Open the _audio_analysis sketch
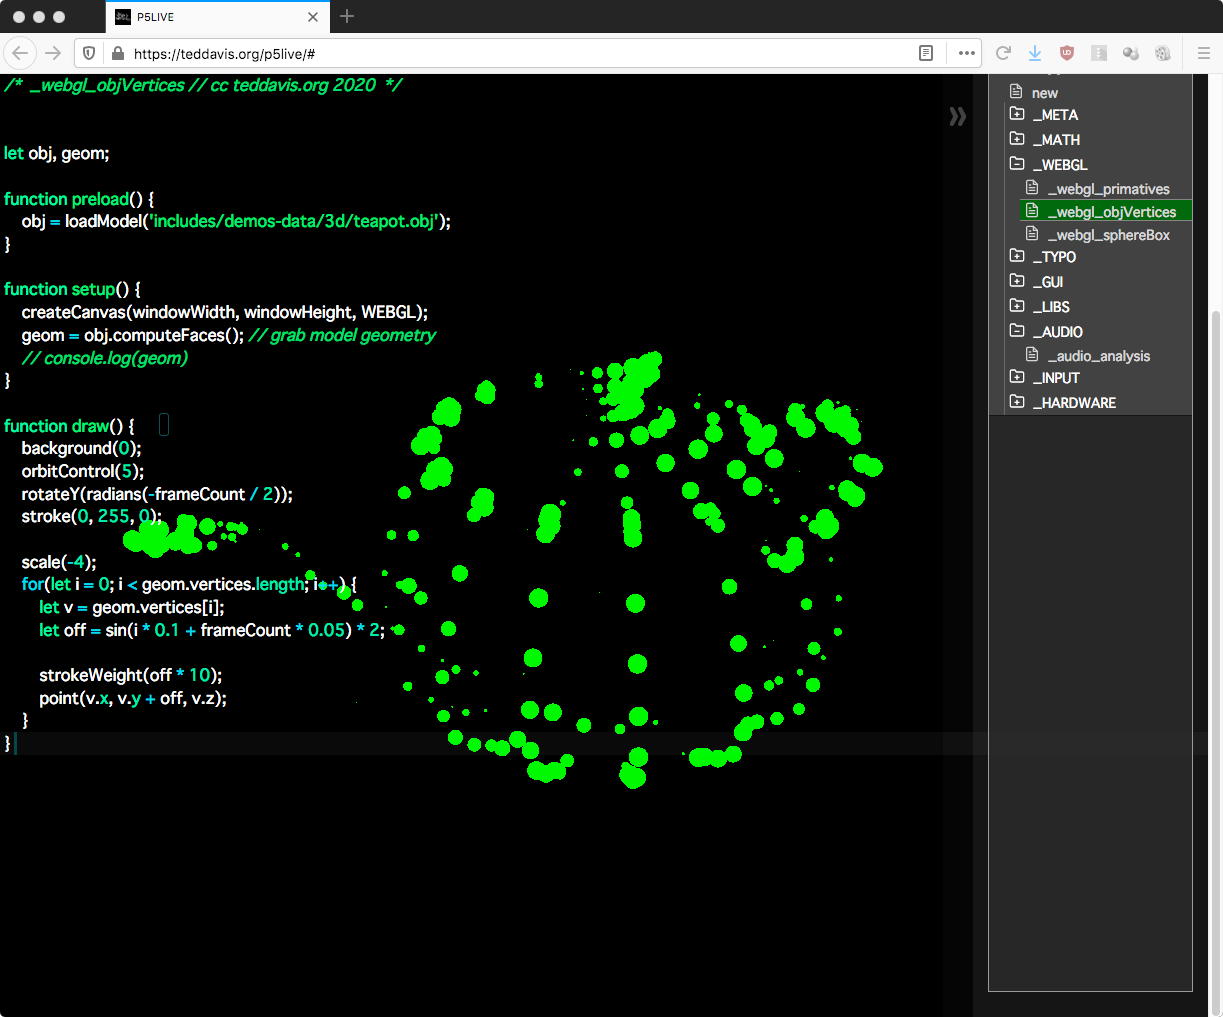Viewport: 1223px width, 1017px height. (1098, 356)
